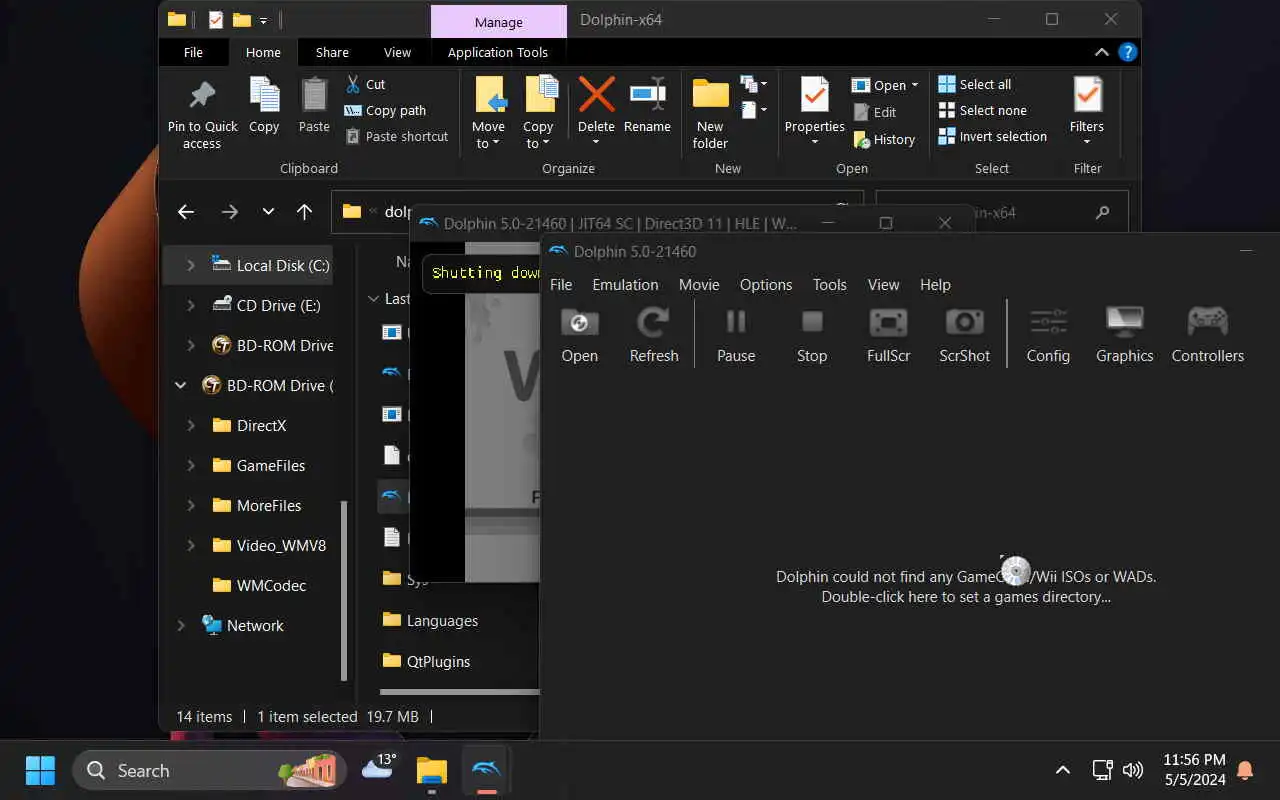The height and width of the screenshot is (800, 1280).
Task: Expand the GameFiles folder node
Action: click(191, 465)
